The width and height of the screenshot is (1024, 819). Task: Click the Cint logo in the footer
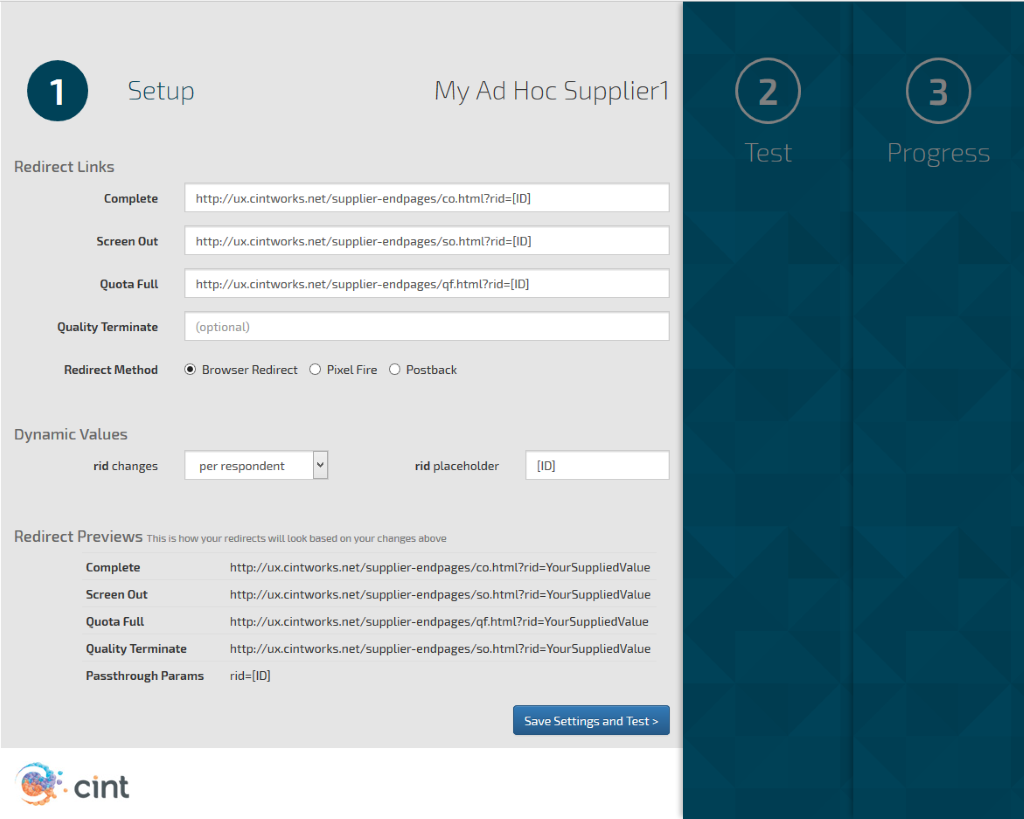click(x=73, y=783)
